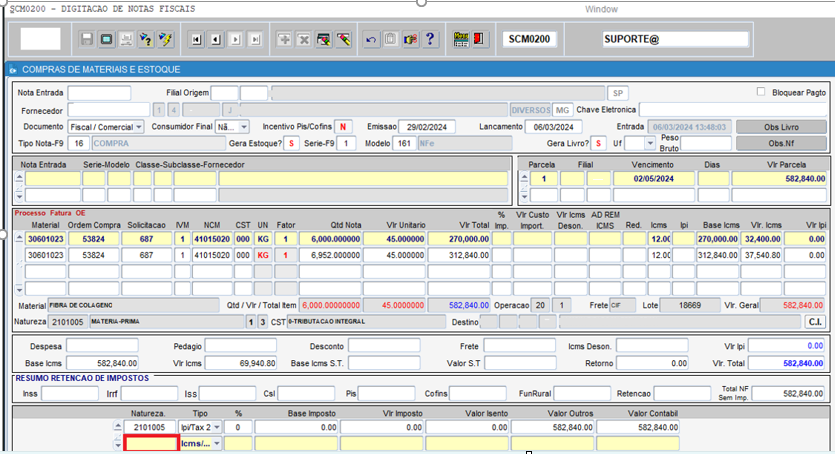
Task: Click the red Exit door icon
Action: [x=479, y=39]
